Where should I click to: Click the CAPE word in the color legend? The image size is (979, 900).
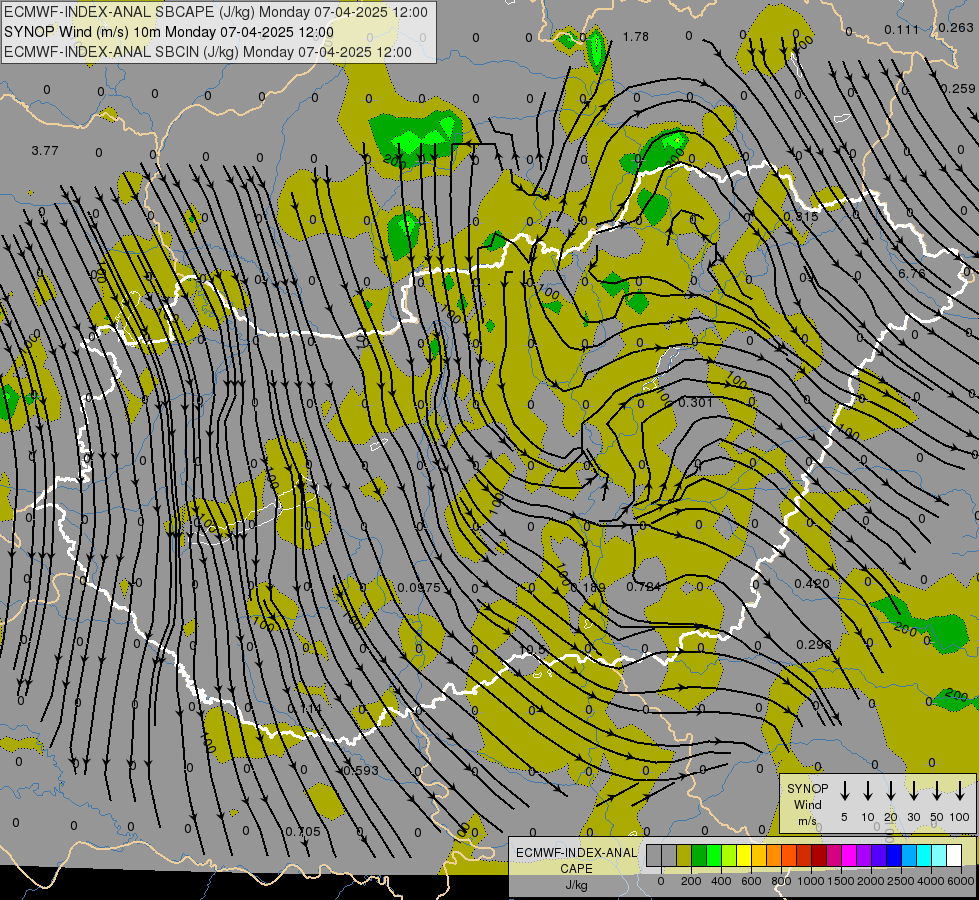click(x=576, y=869)
